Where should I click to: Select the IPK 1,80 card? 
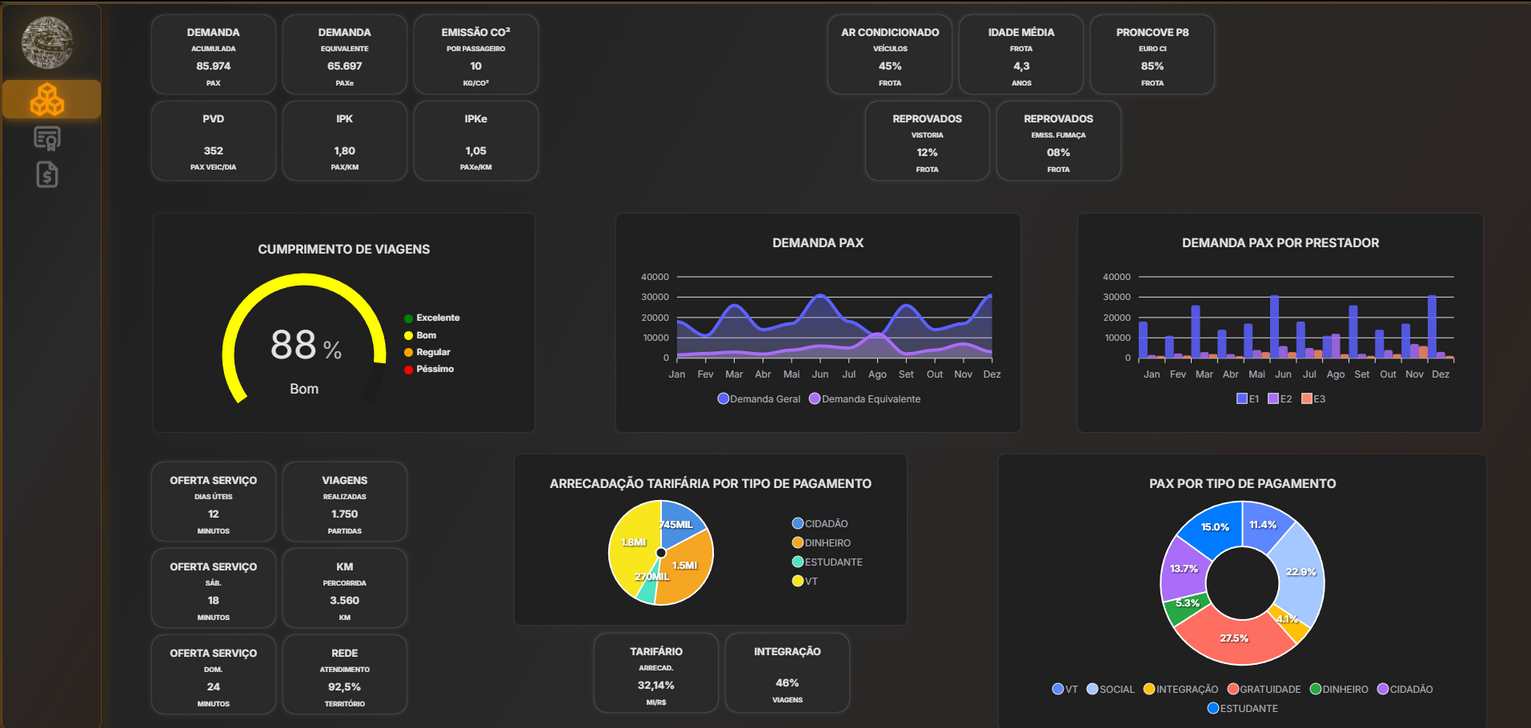[x=345, y=141]
